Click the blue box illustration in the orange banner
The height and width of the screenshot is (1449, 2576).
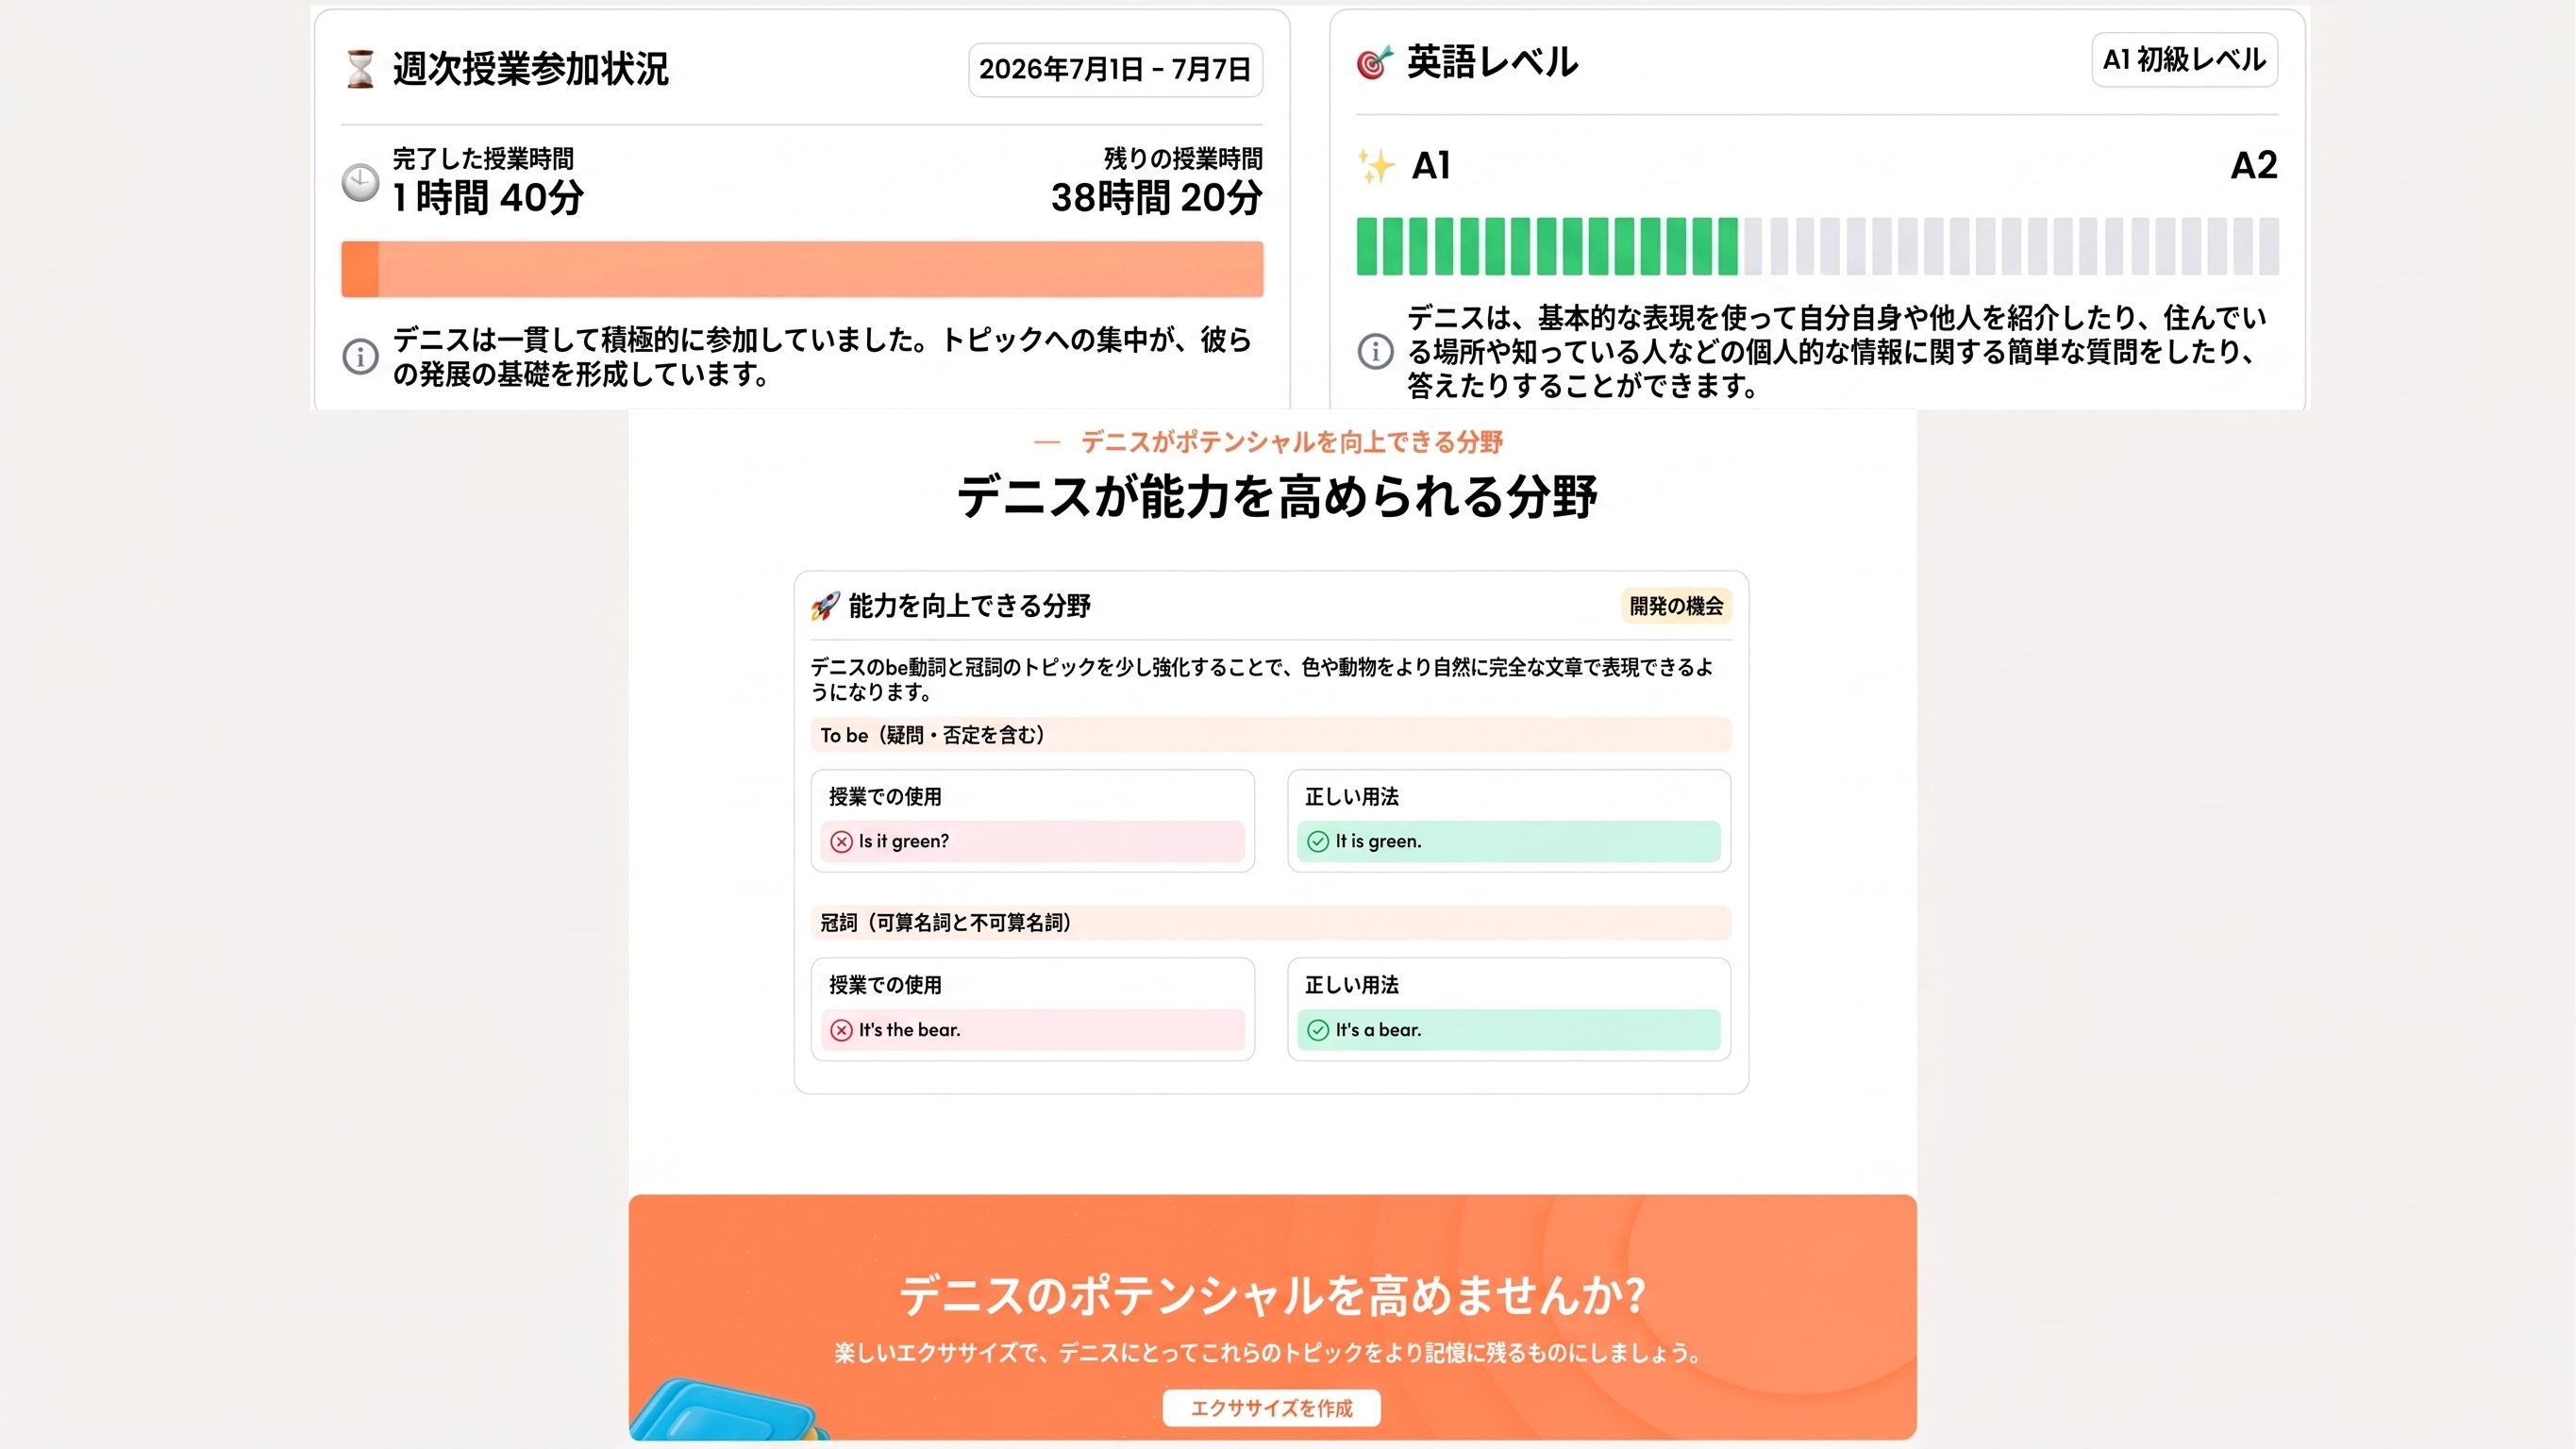tap(730, 1410)
